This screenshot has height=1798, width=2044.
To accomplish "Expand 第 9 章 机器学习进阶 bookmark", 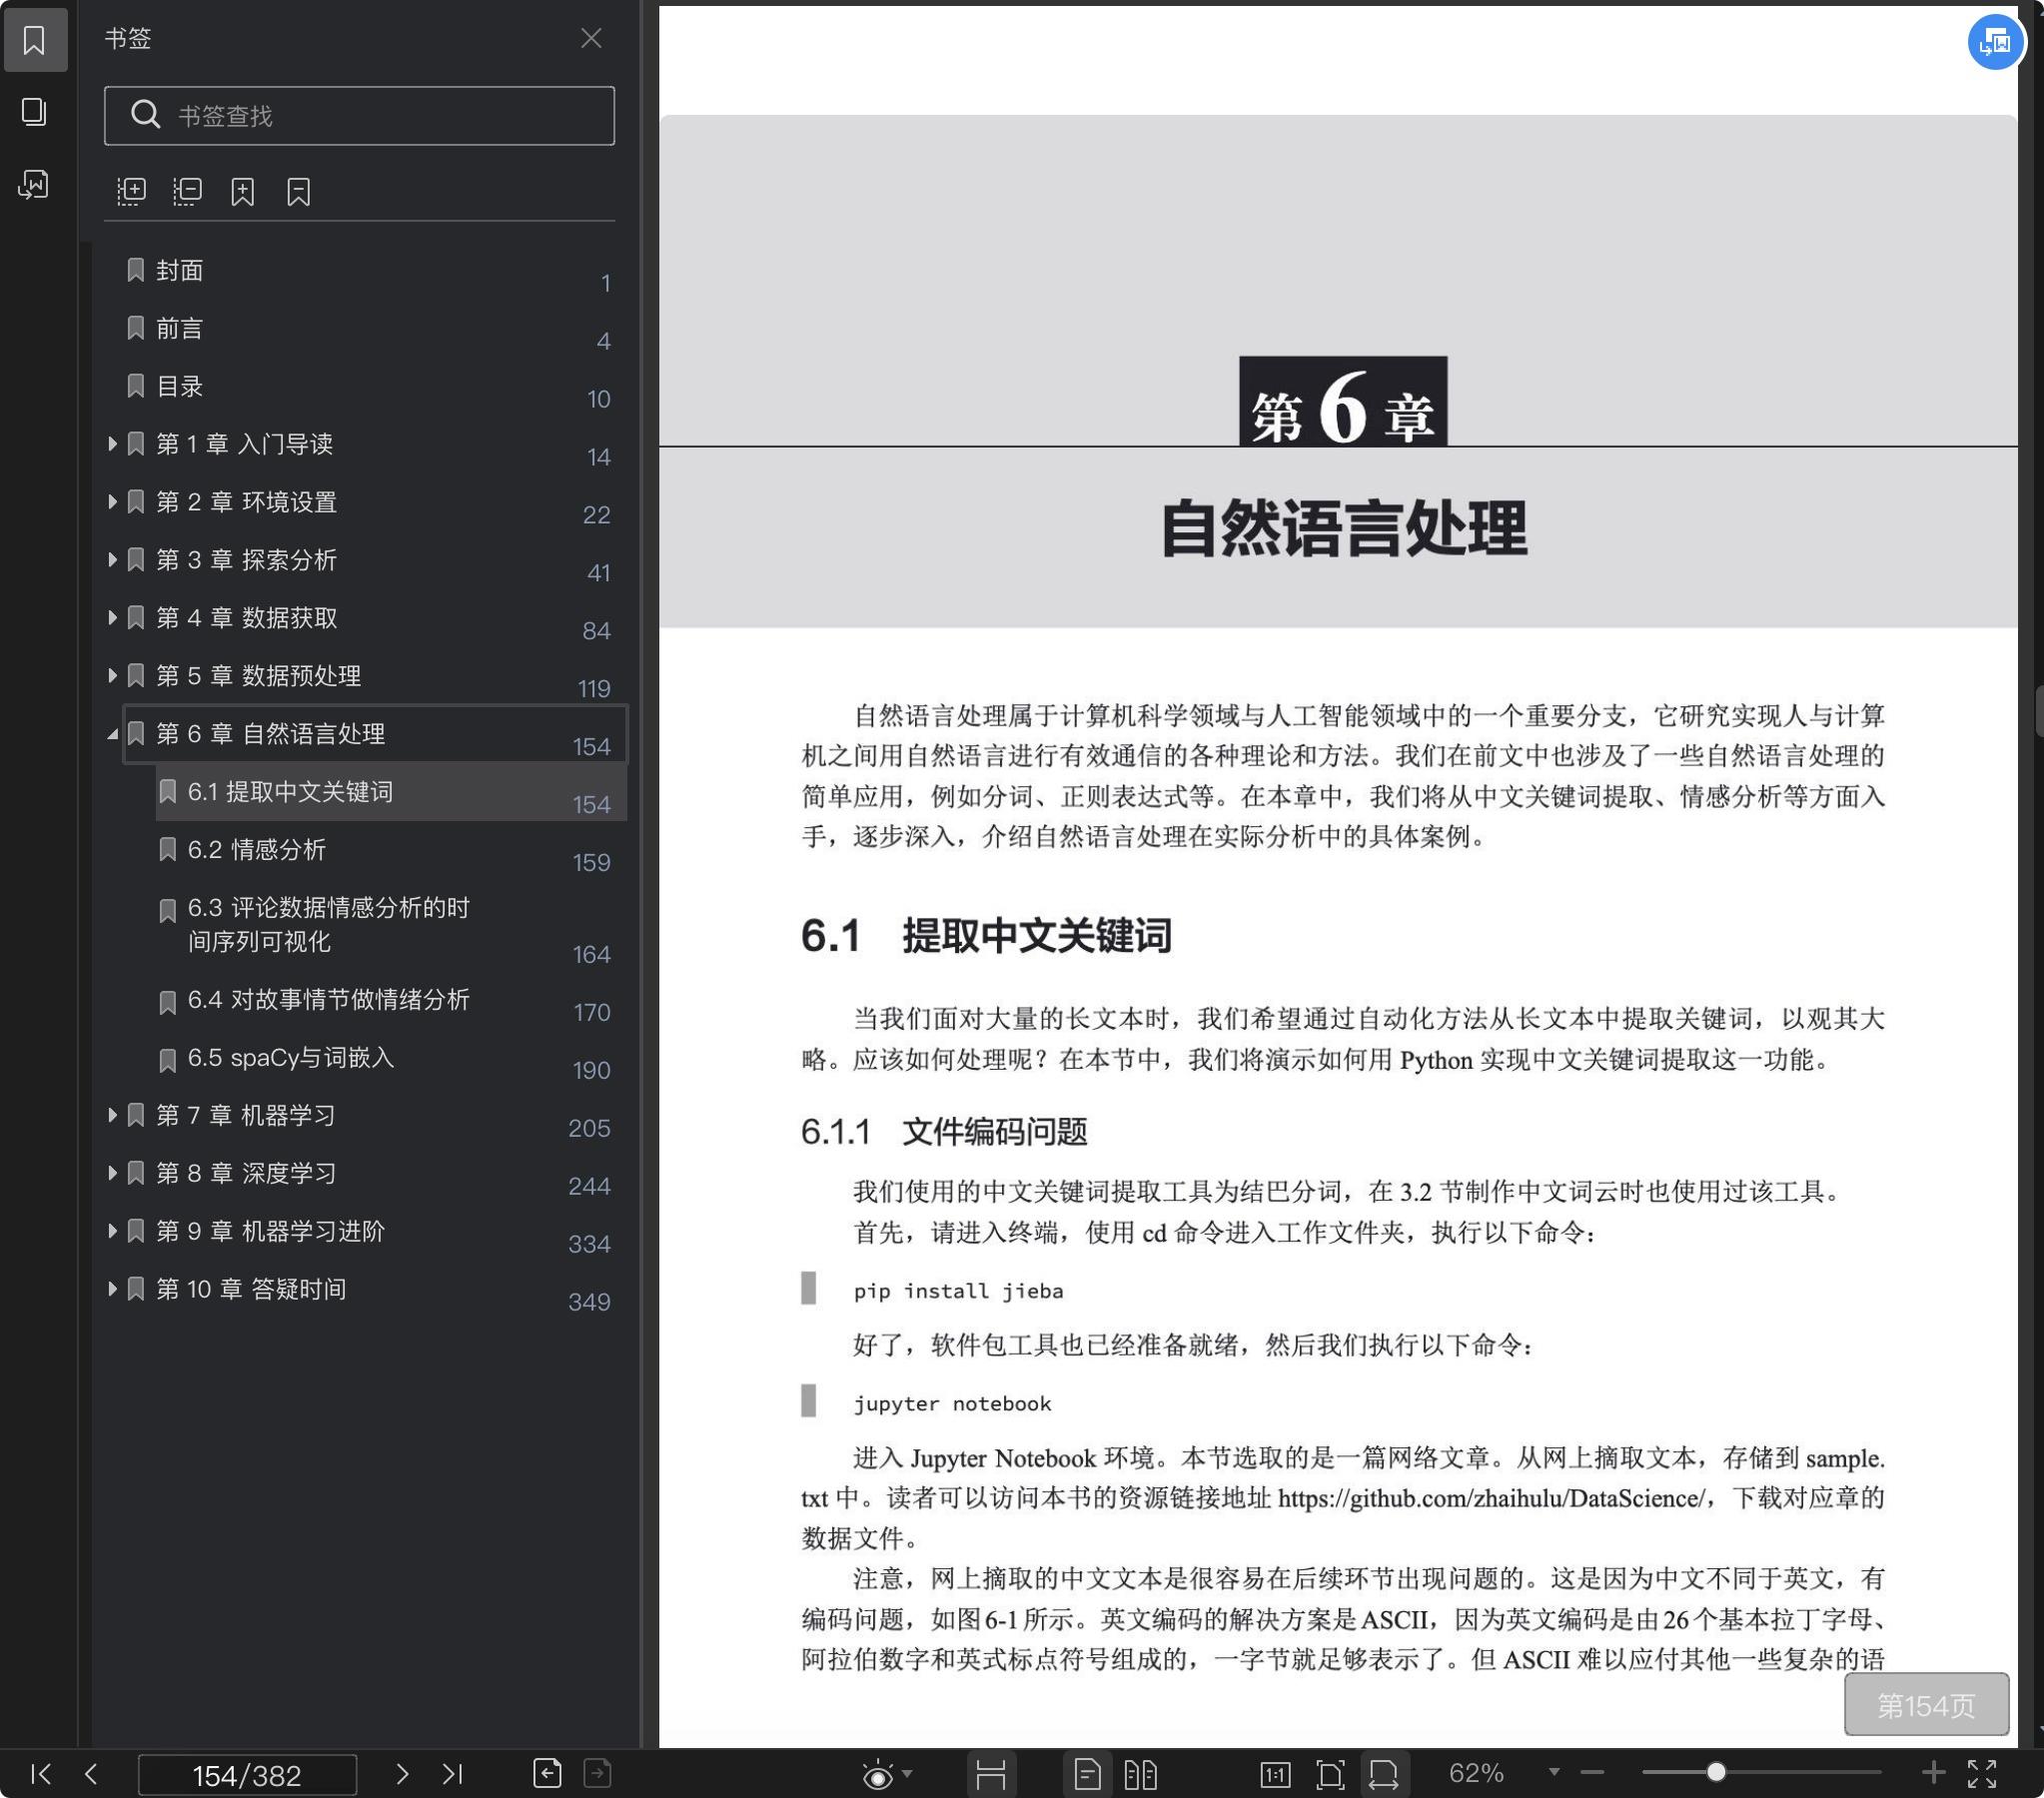I will click(112, 1230).
